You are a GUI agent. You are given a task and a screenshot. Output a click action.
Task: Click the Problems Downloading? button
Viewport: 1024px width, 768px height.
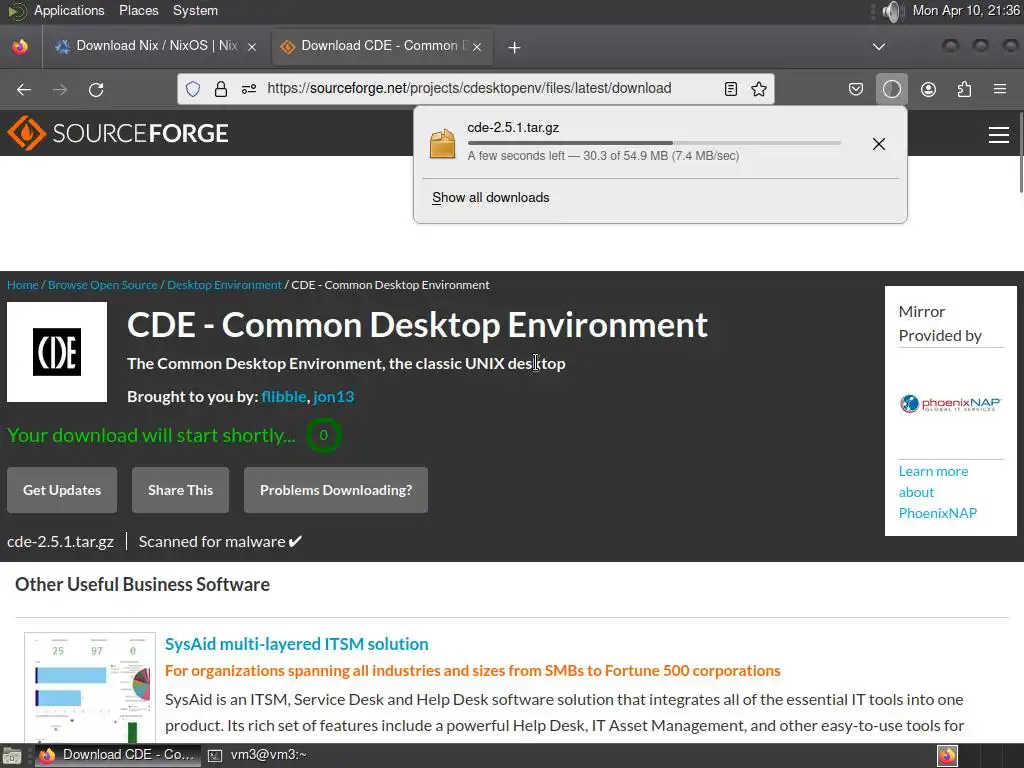click(x=336, y=490)
